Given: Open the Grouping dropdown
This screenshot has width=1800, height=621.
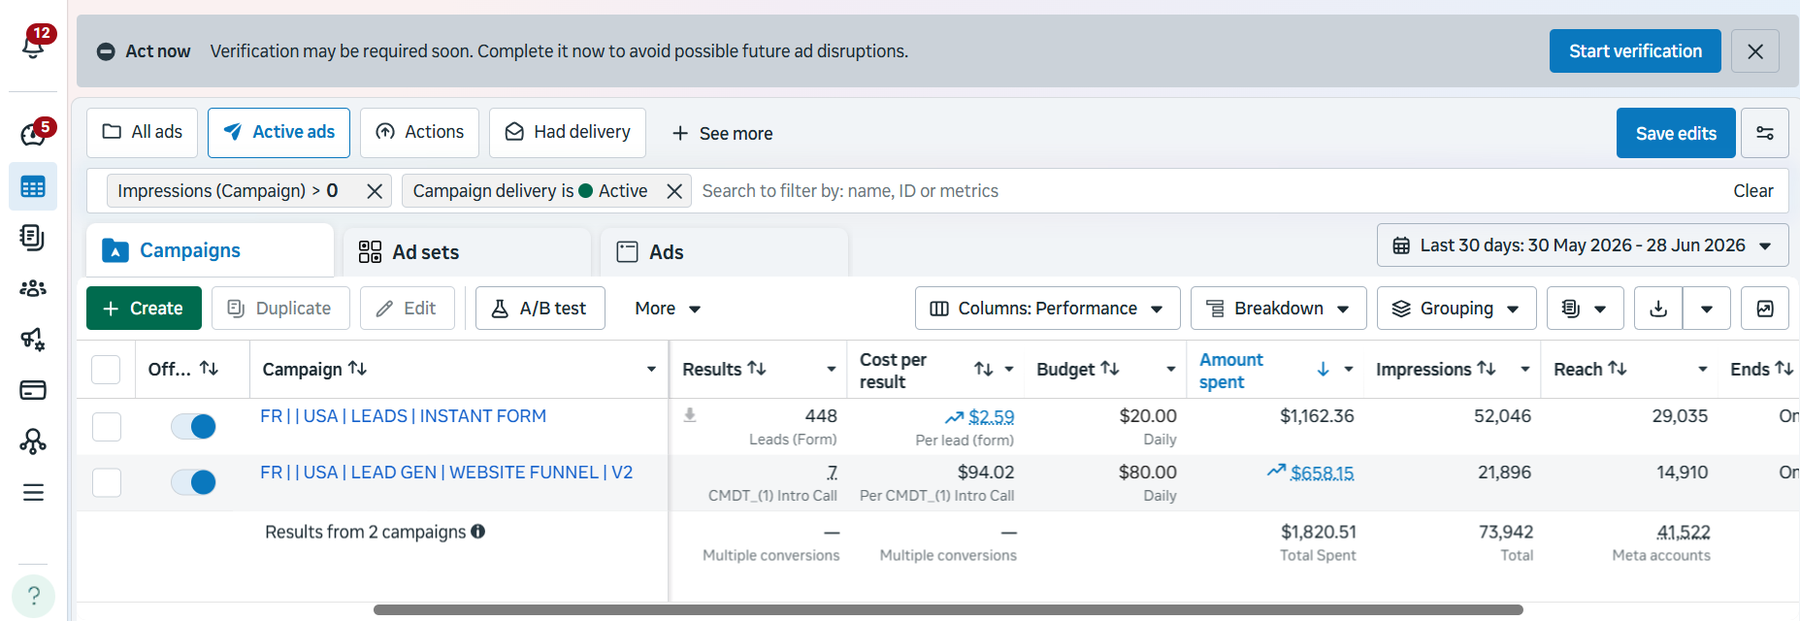Looking at the screenshot, I should (x=1456, y=308).
